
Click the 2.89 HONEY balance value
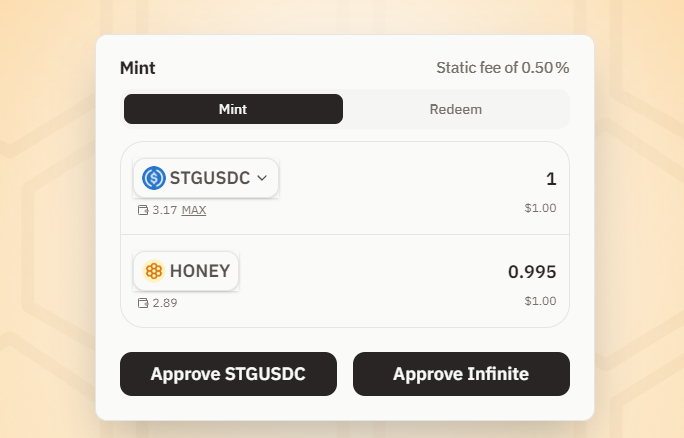[165, 302]
